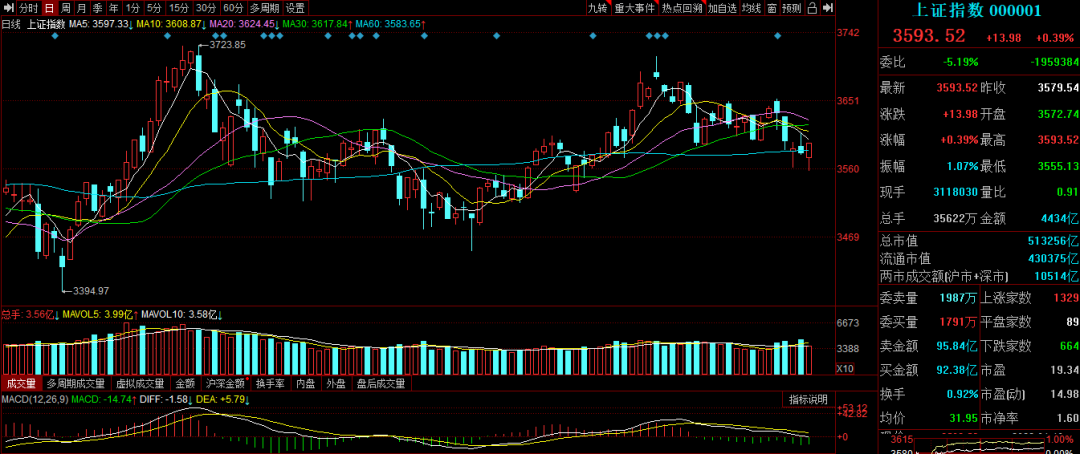
Task: Click the leftmost blue diamond event marker
Action: (55, 35)
